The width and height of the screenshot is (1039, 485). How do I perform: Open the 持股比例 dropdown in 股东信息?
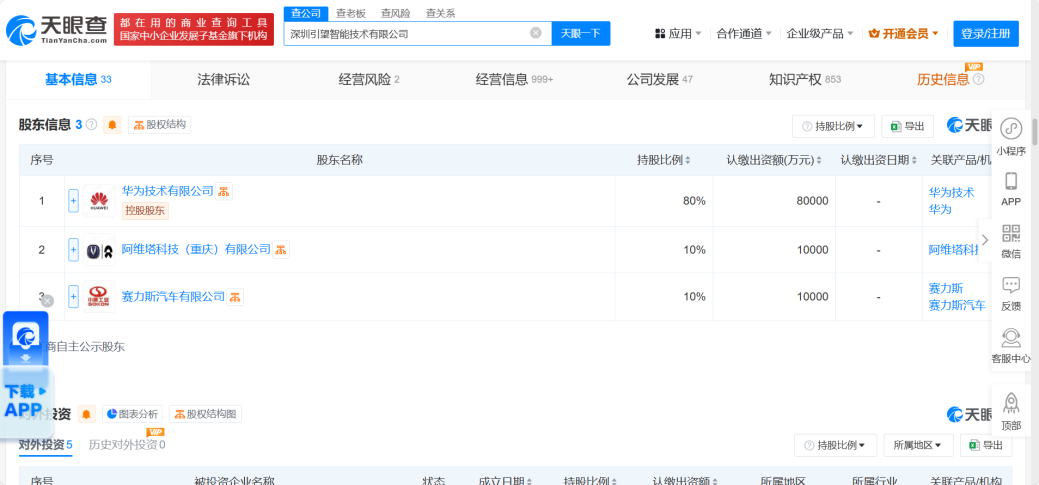pyautogui.click(x=833, y=126)
